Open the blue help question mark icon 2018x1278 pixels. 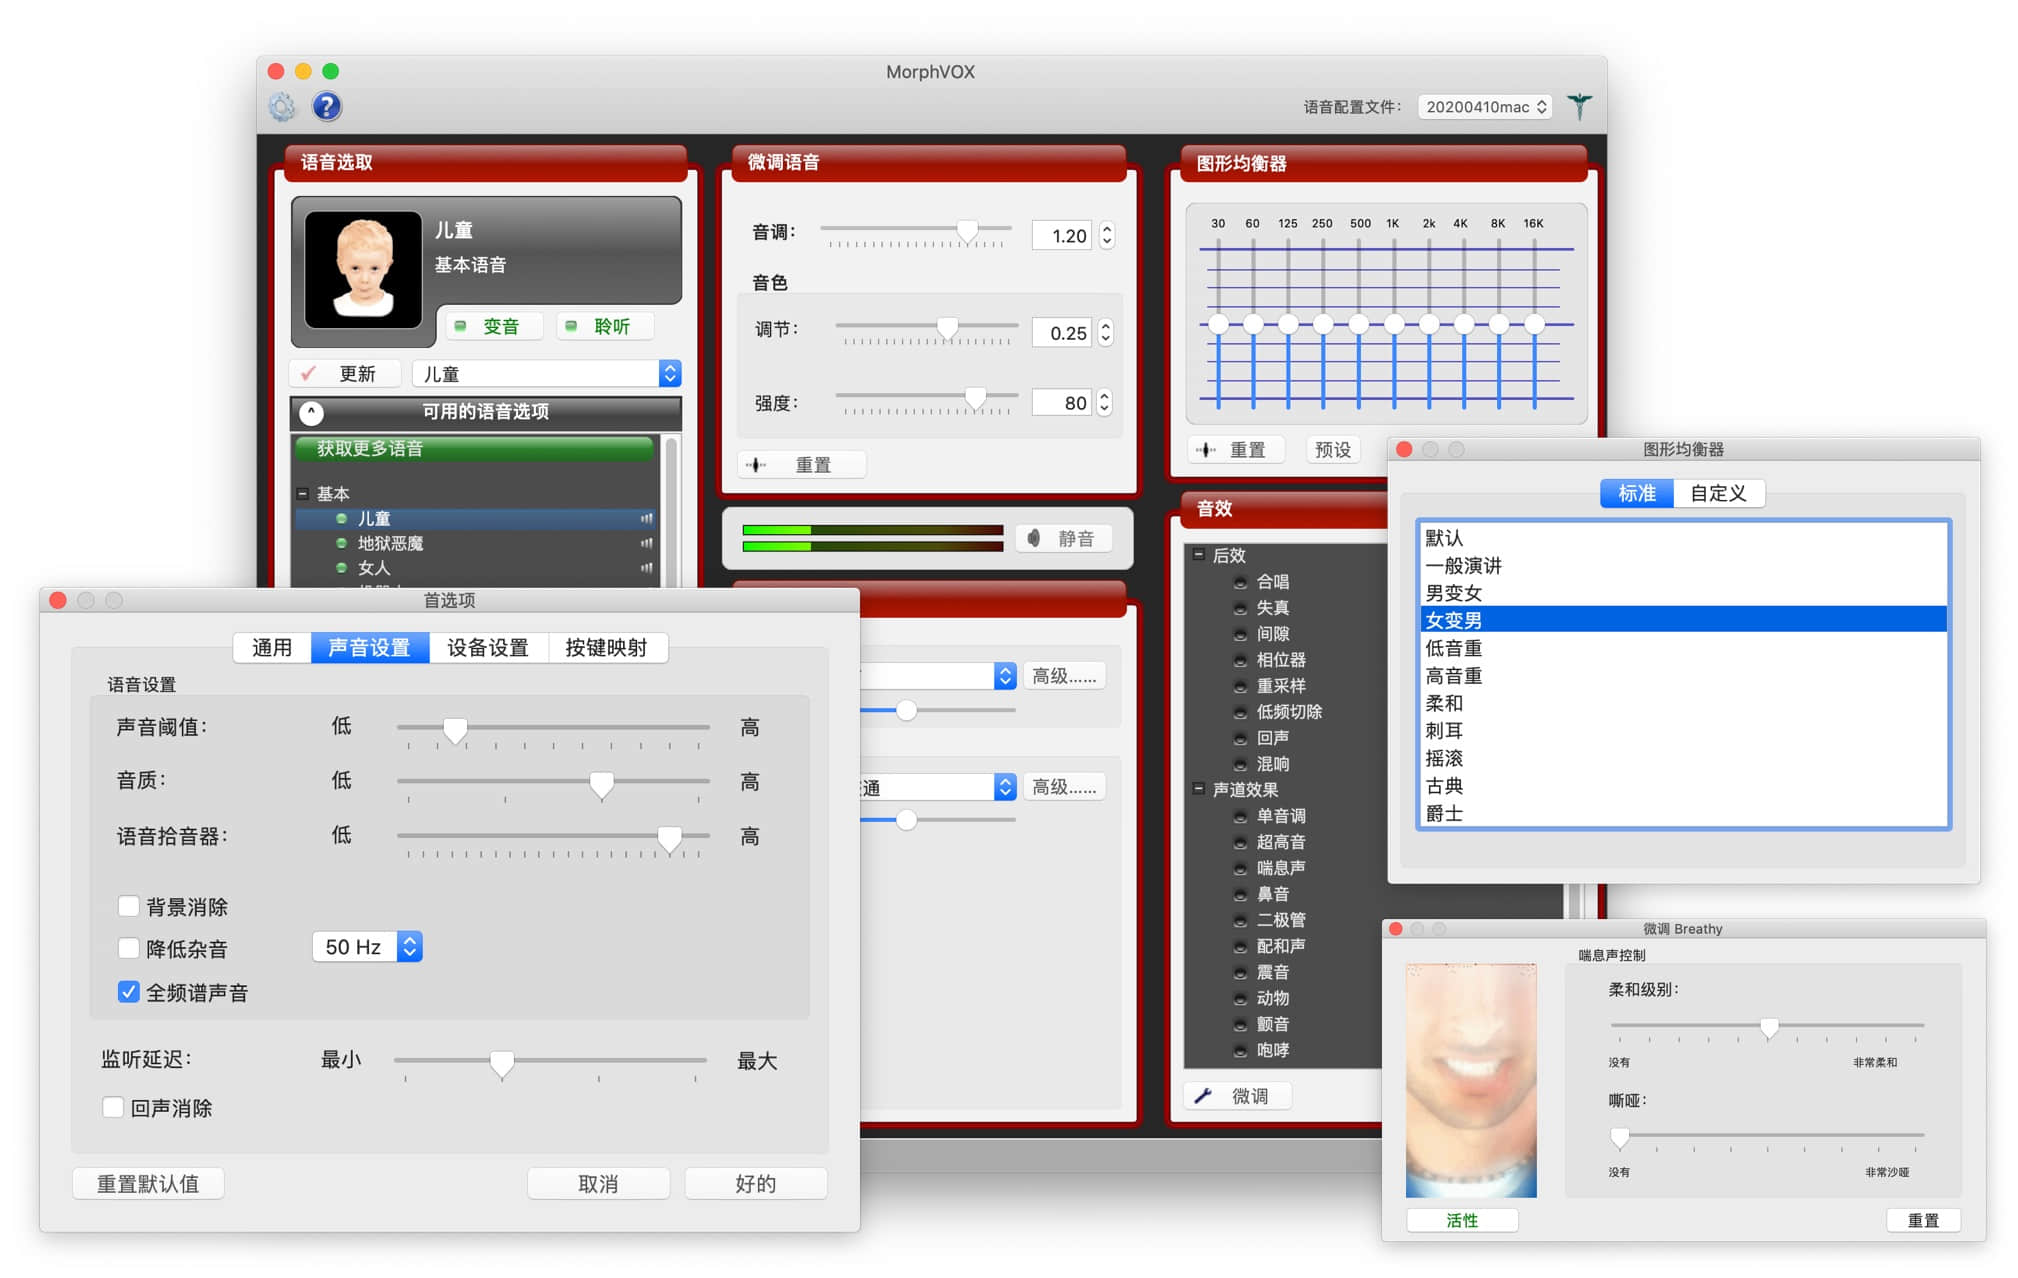[326, 107]
